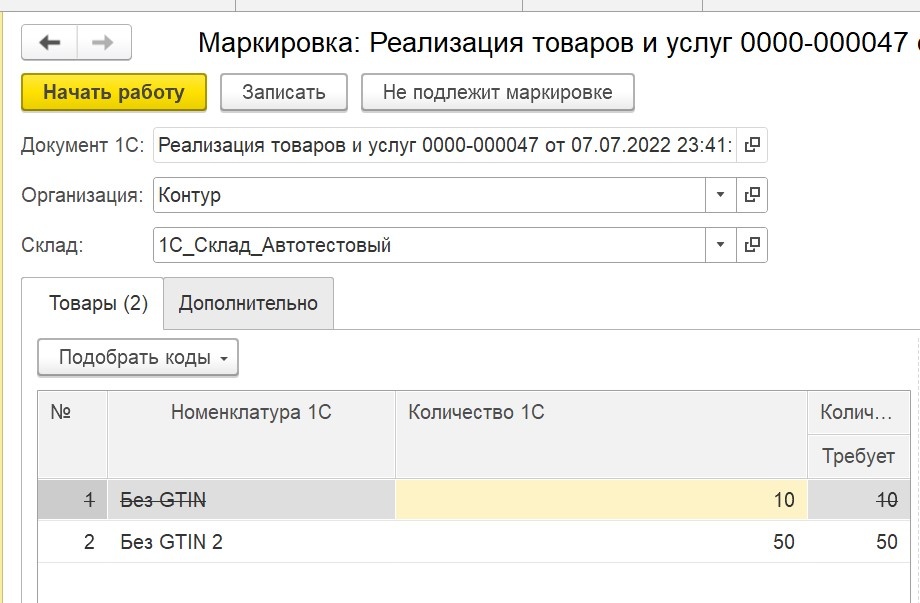Click the Номенклатура 1С column header

tap(251, 434)
